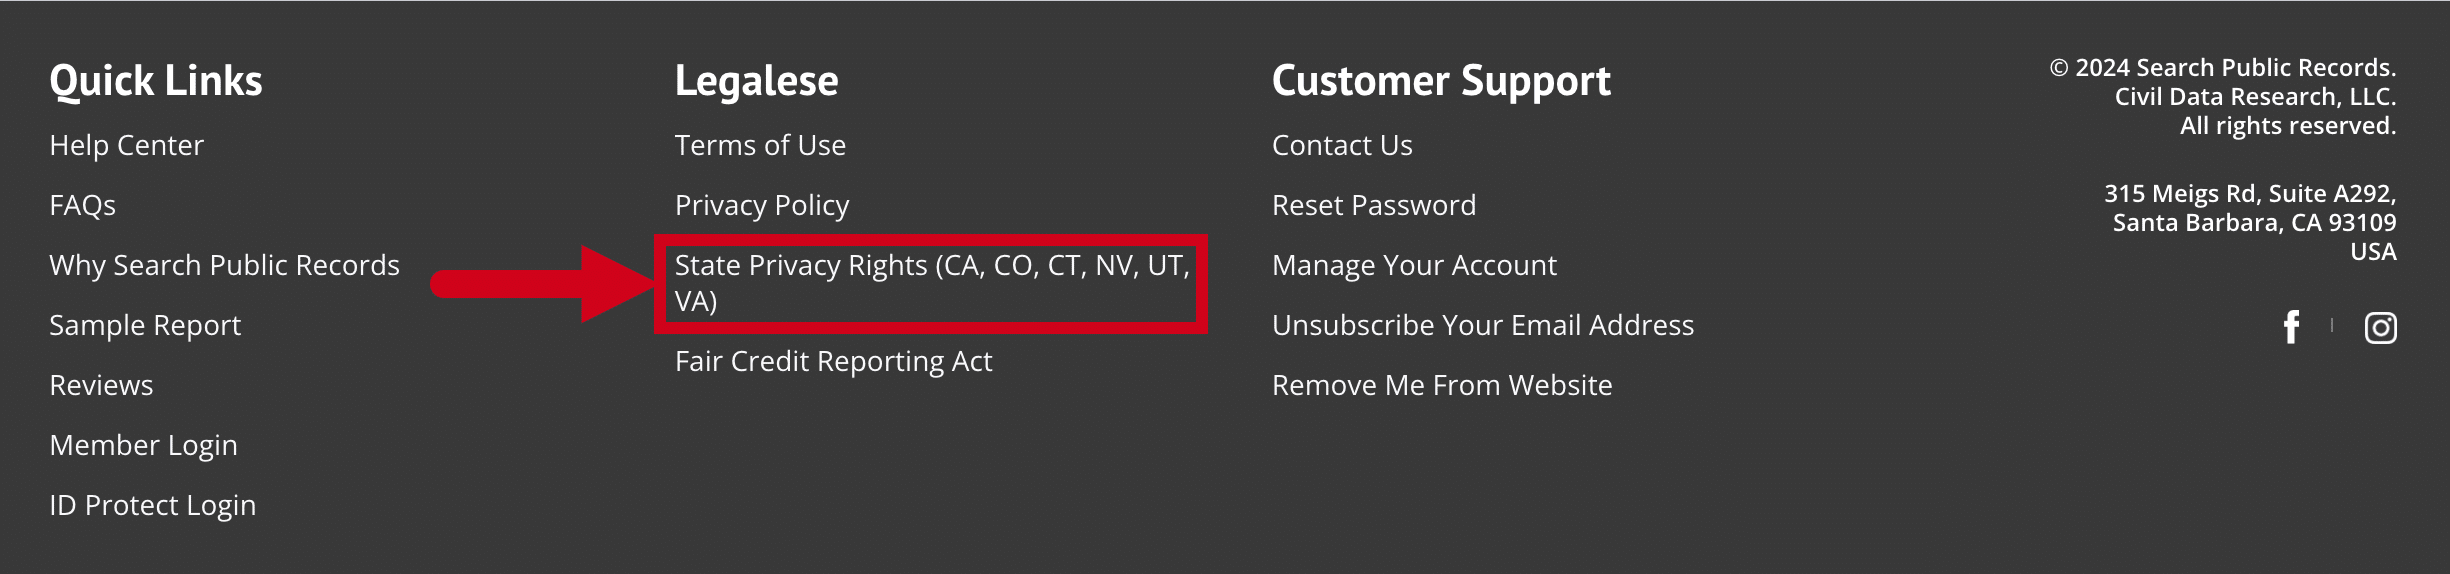2450x574 pixels.
Task: Open Fair Credit Reporting Act link
Action: tap(833, 361)
